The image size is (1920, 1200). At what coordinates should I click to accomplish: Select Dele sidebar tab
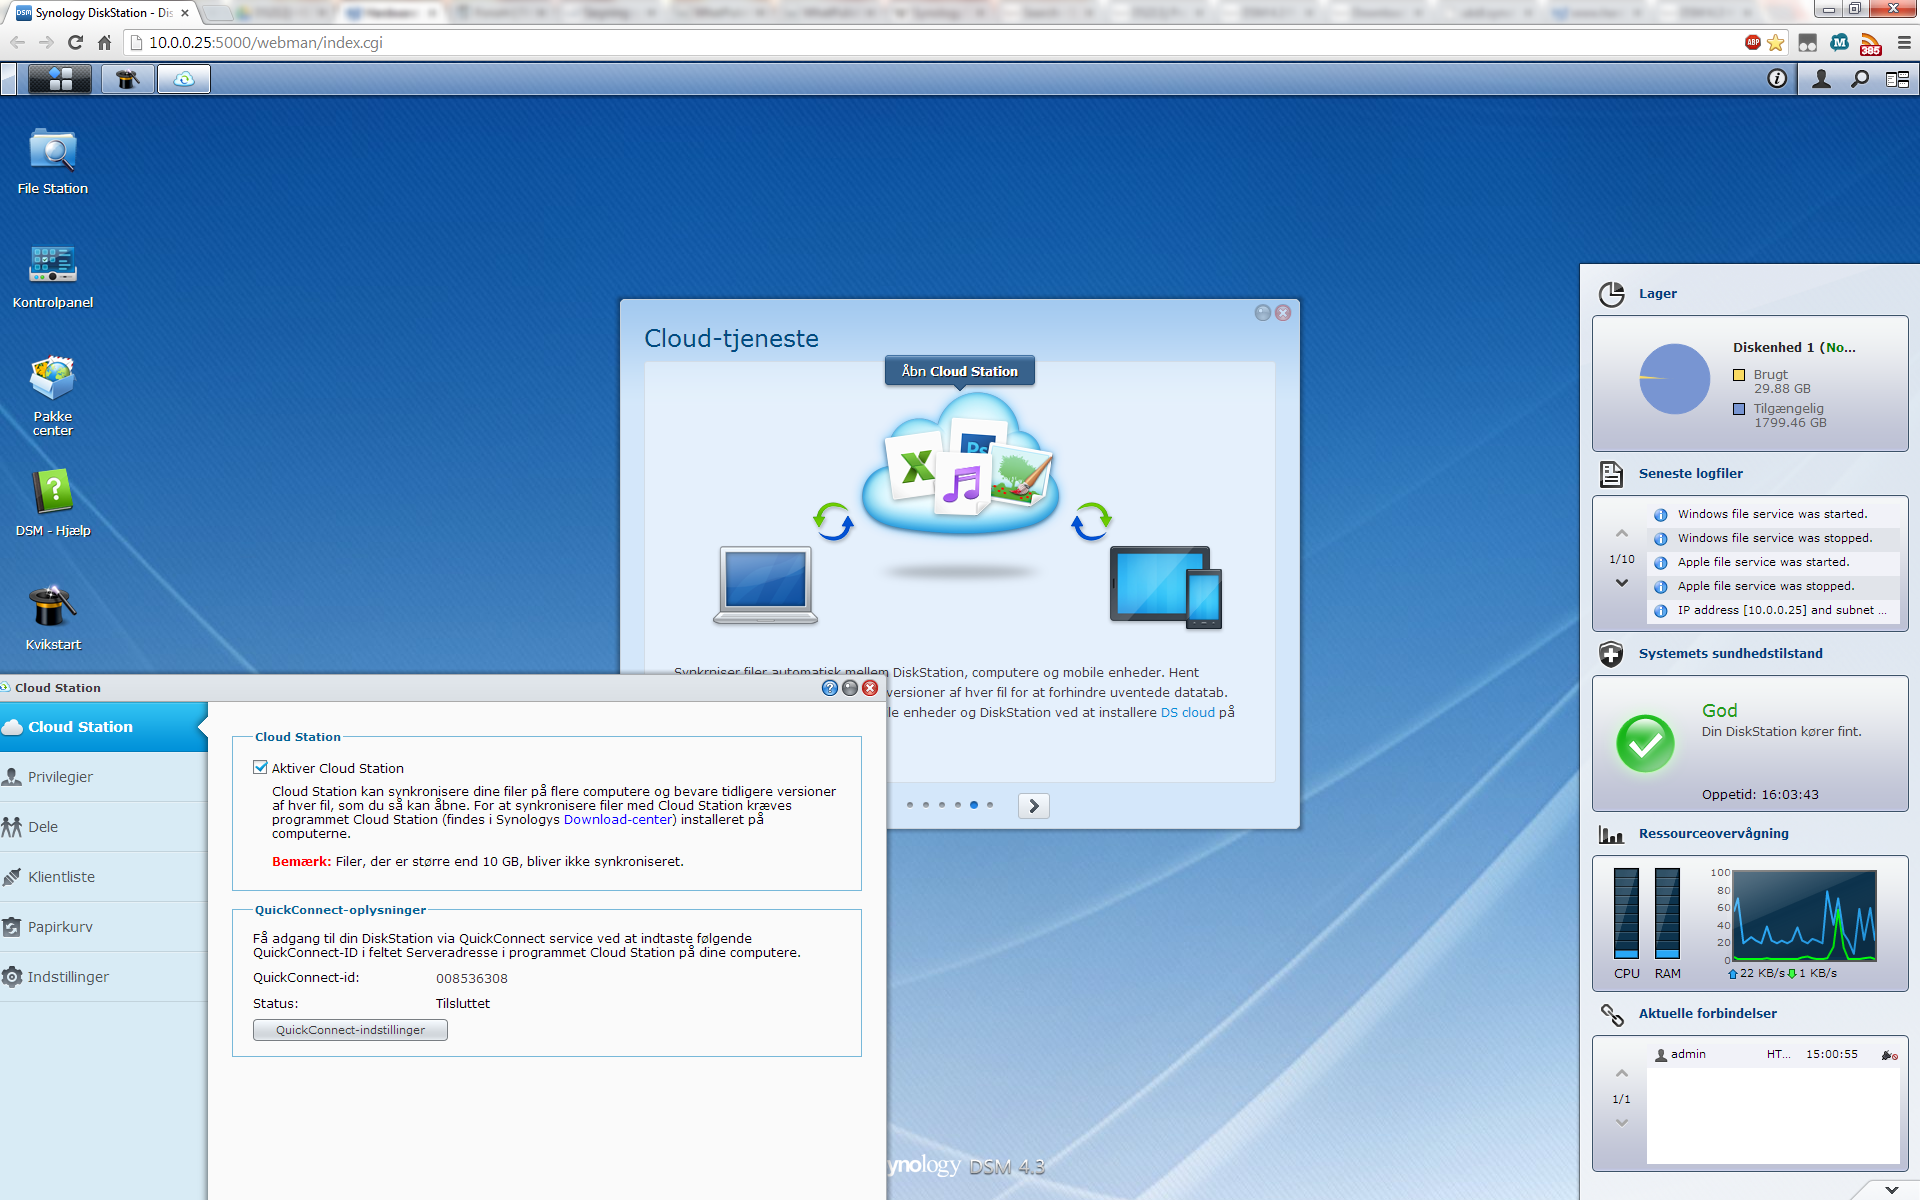pyautogui.click(x=103, y=827)
